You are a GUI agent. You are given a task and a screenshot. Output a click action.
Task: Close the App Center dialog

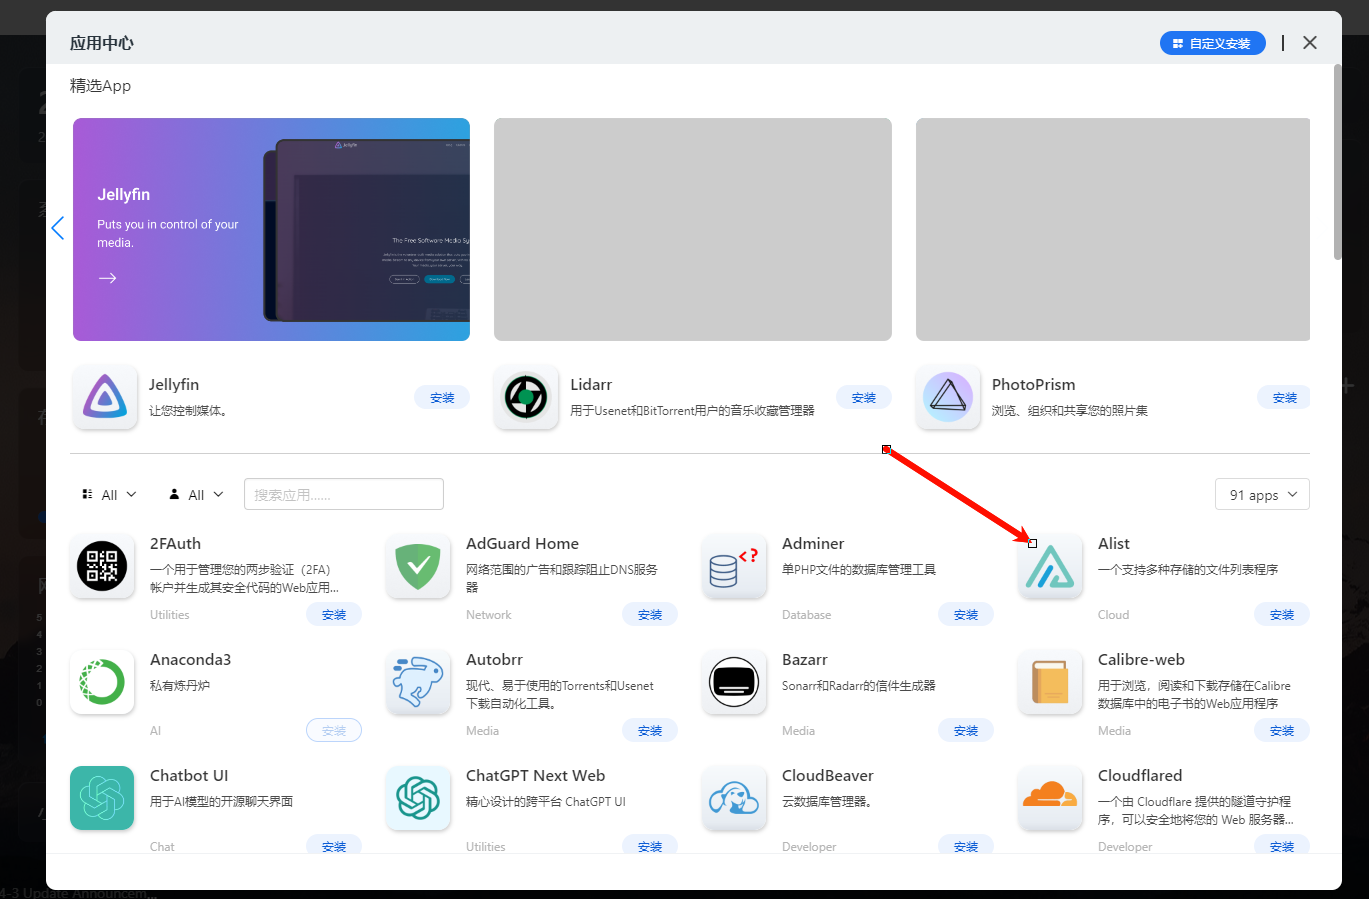point(1310,43)
